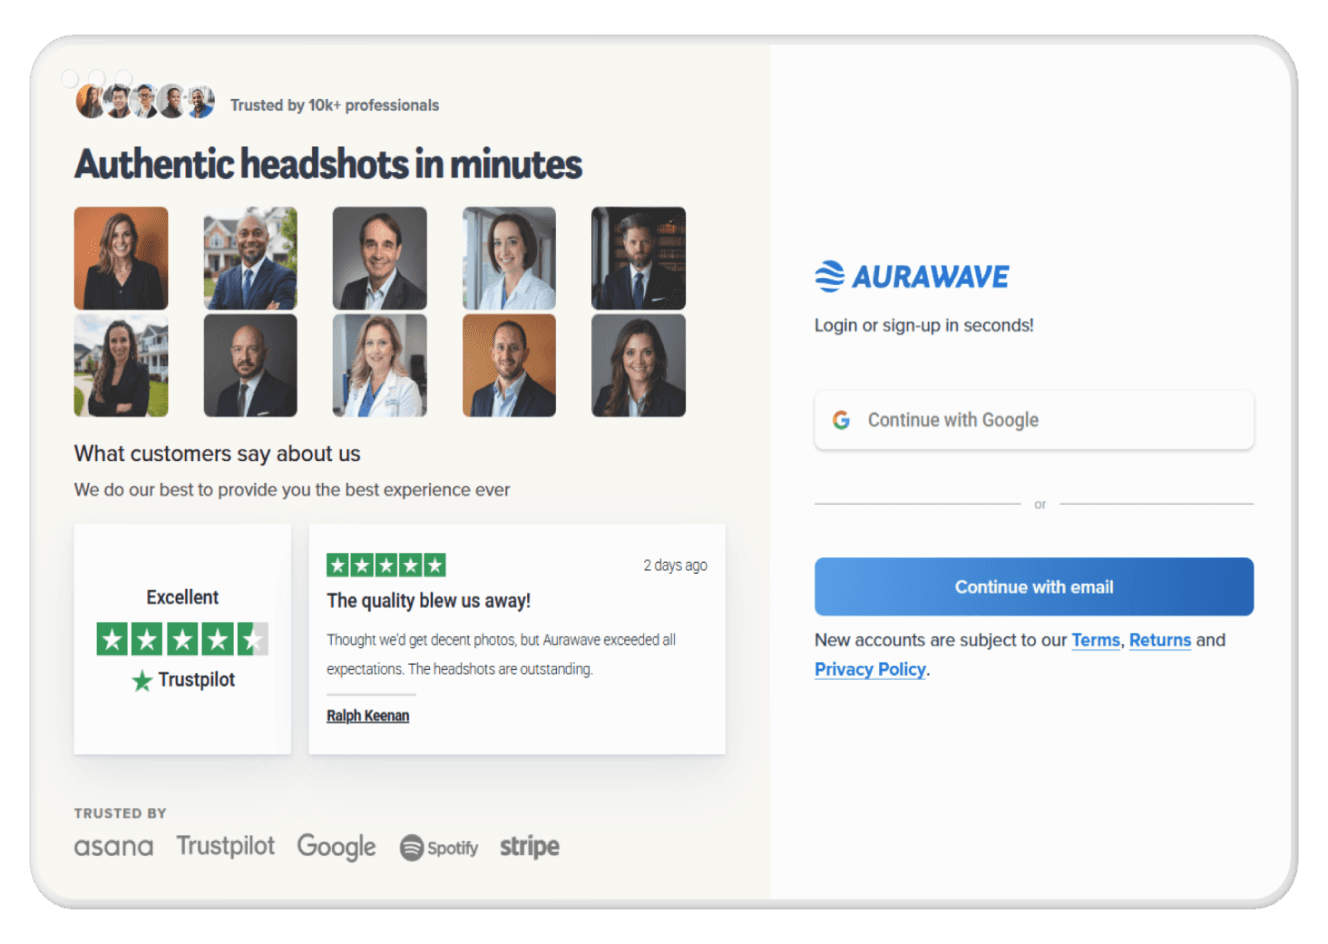Select headshot of man in front of house

[250, 258]
